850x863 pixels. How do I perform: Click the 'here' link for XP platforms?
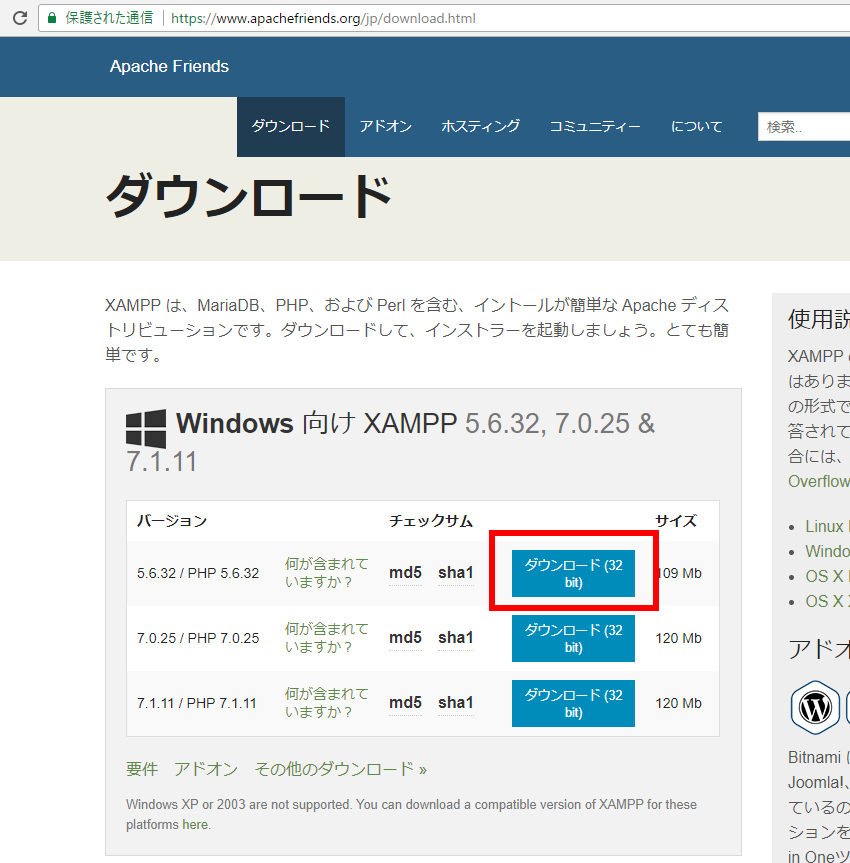[195, 824]
